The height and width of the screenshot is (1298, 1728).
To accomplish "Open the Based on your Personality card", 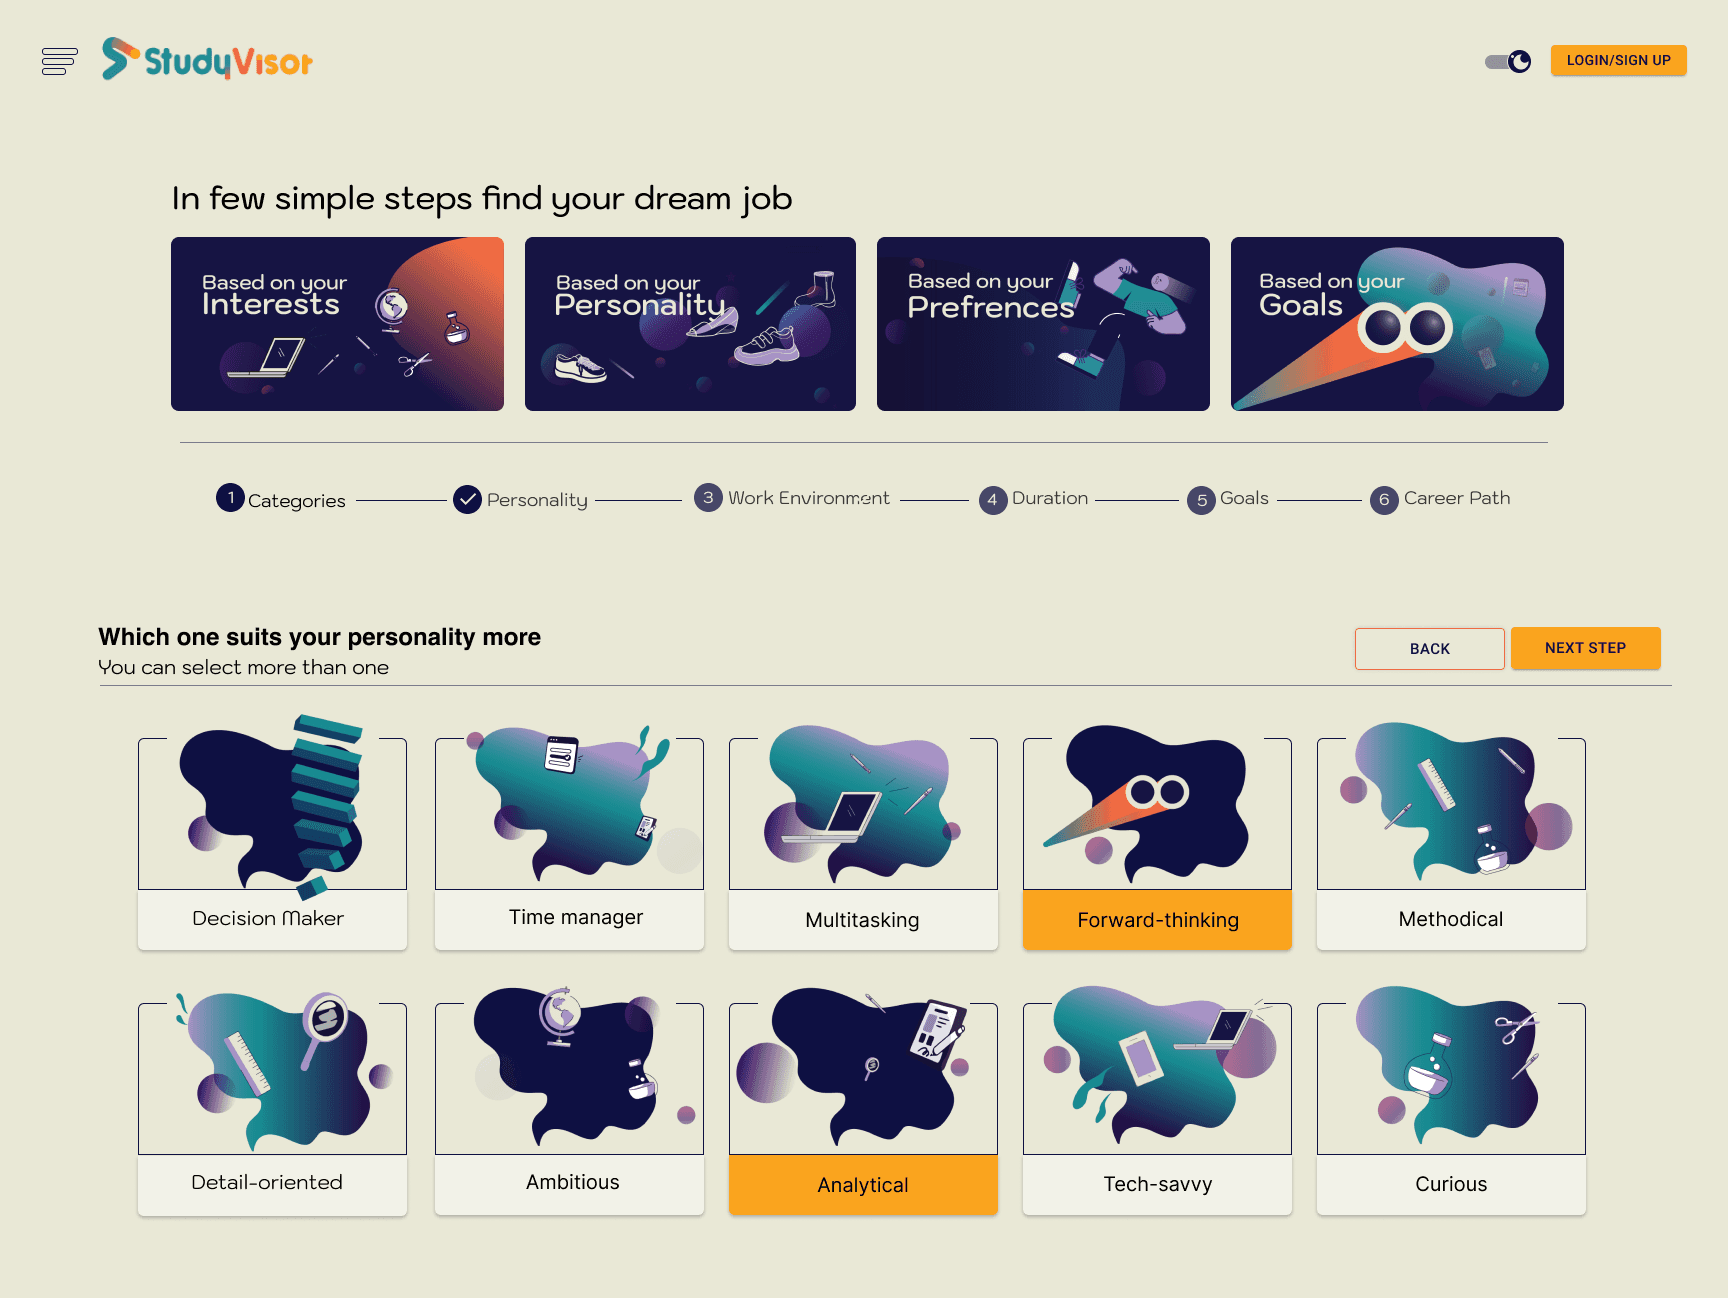I will click(690, 324).
